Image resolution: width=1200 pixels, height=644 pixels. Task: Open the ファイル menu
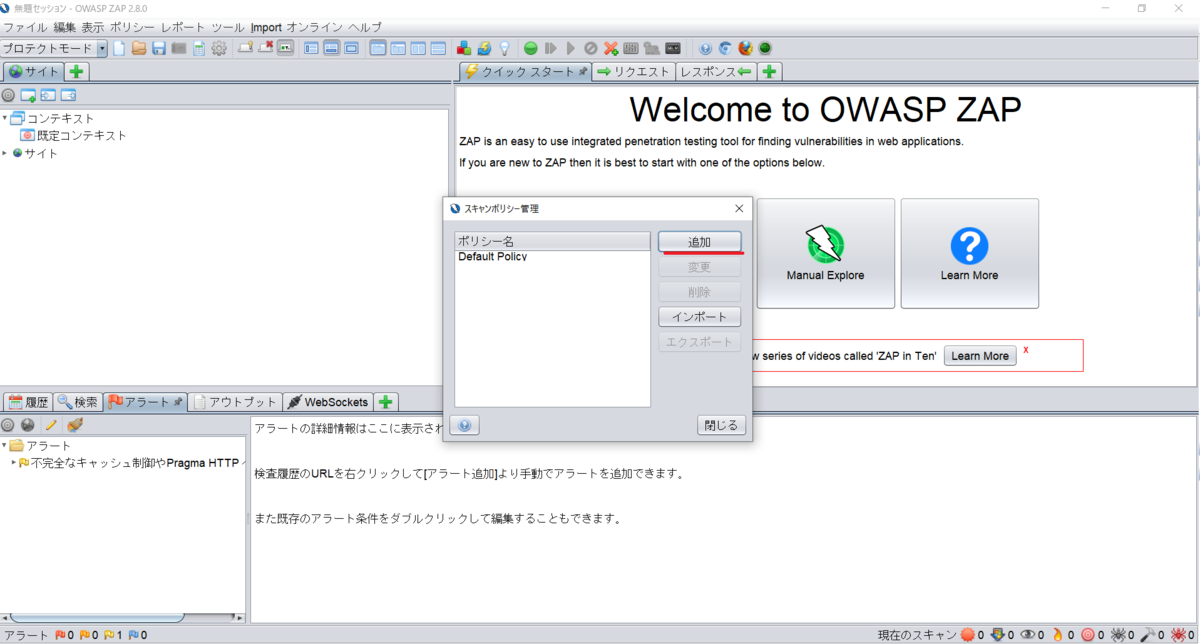click(26, 27)
